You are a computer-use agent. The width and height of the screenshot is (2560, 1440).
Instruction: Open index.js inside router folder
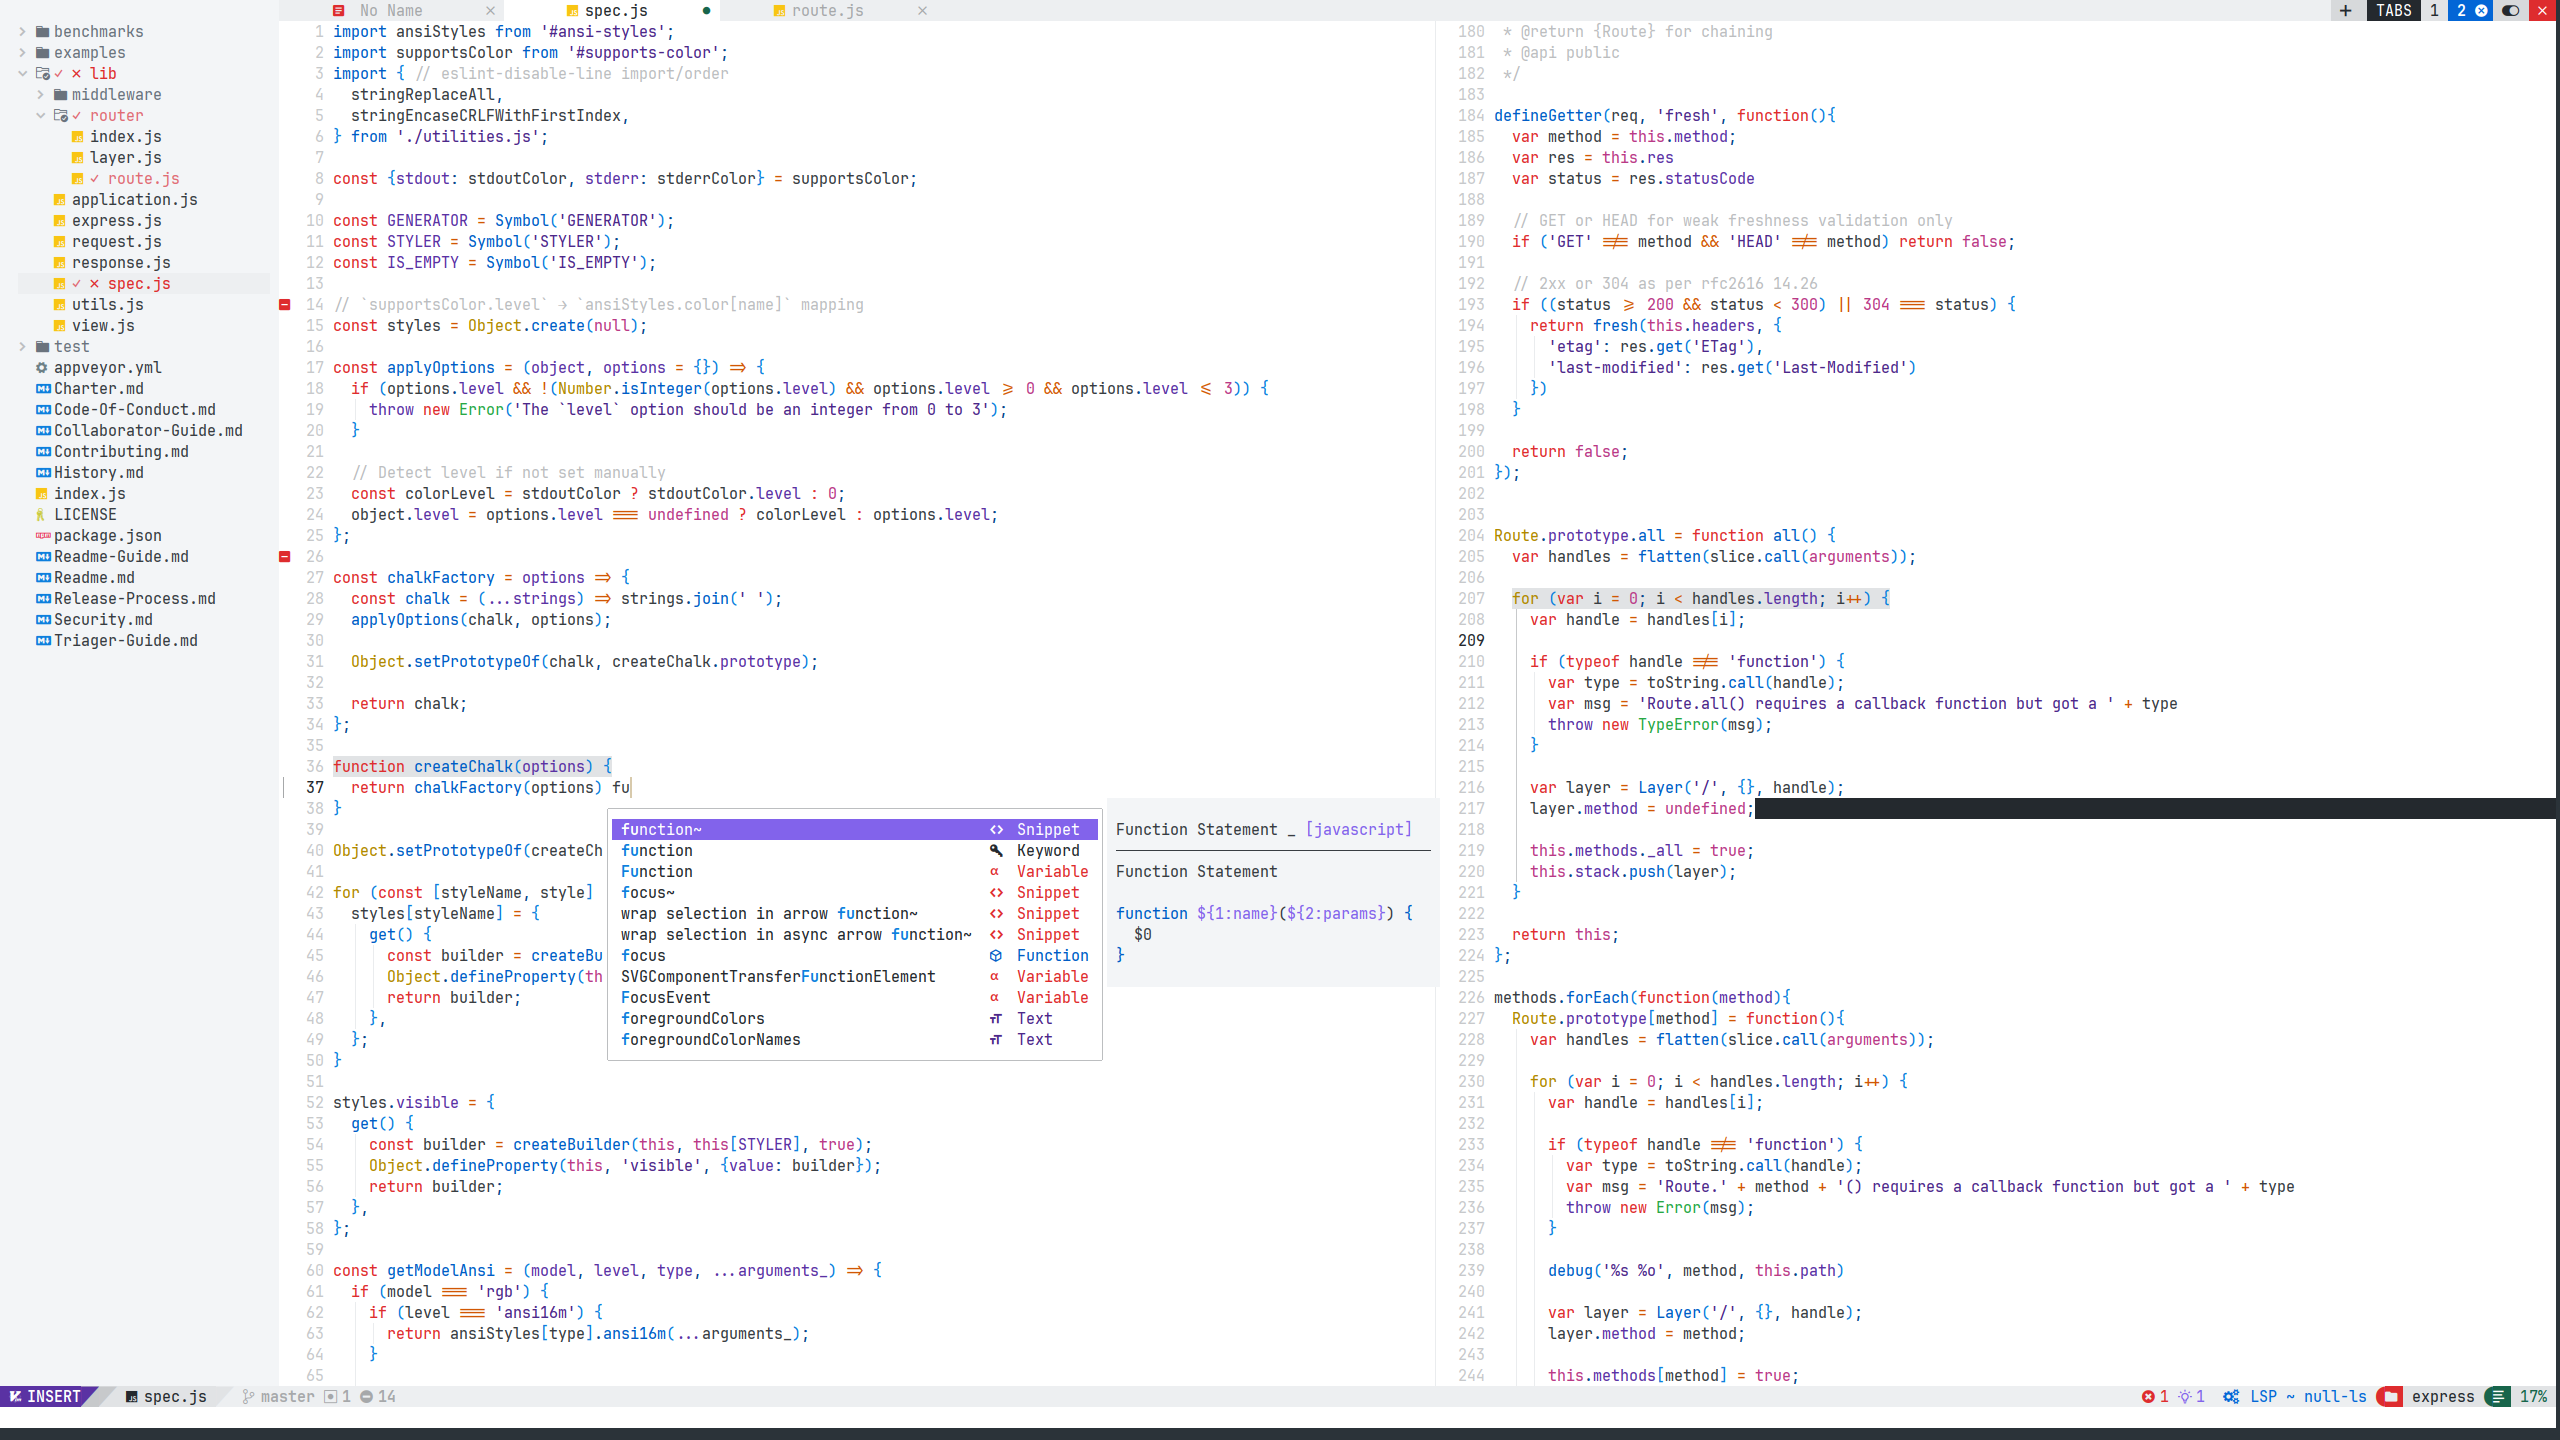pos(125,137)
